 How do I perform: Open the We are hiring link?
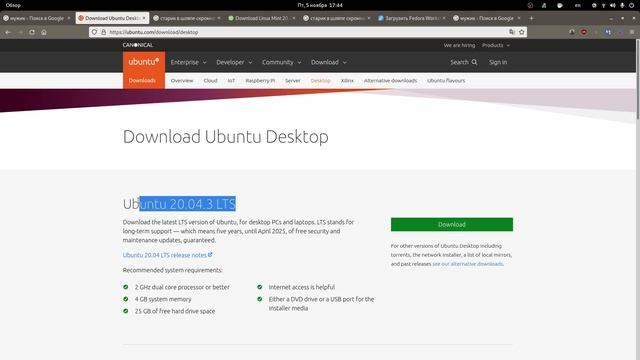click(x=459, y=45)
